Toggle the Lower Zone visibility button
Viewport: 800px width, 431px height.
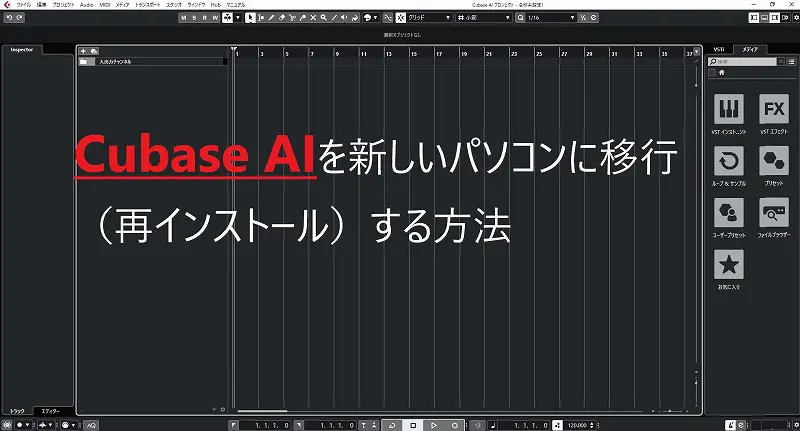(x=764, y=17)
